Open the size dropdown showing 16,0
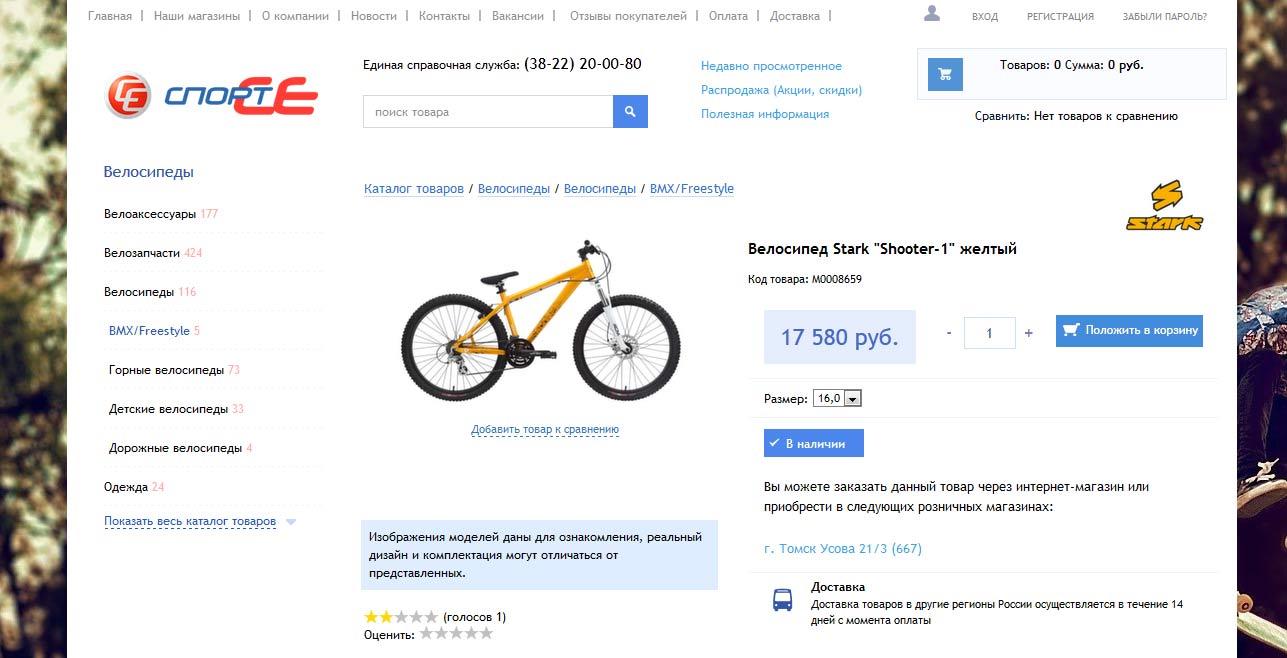This screenshot has height=658, width=1287. click(838, 398)
